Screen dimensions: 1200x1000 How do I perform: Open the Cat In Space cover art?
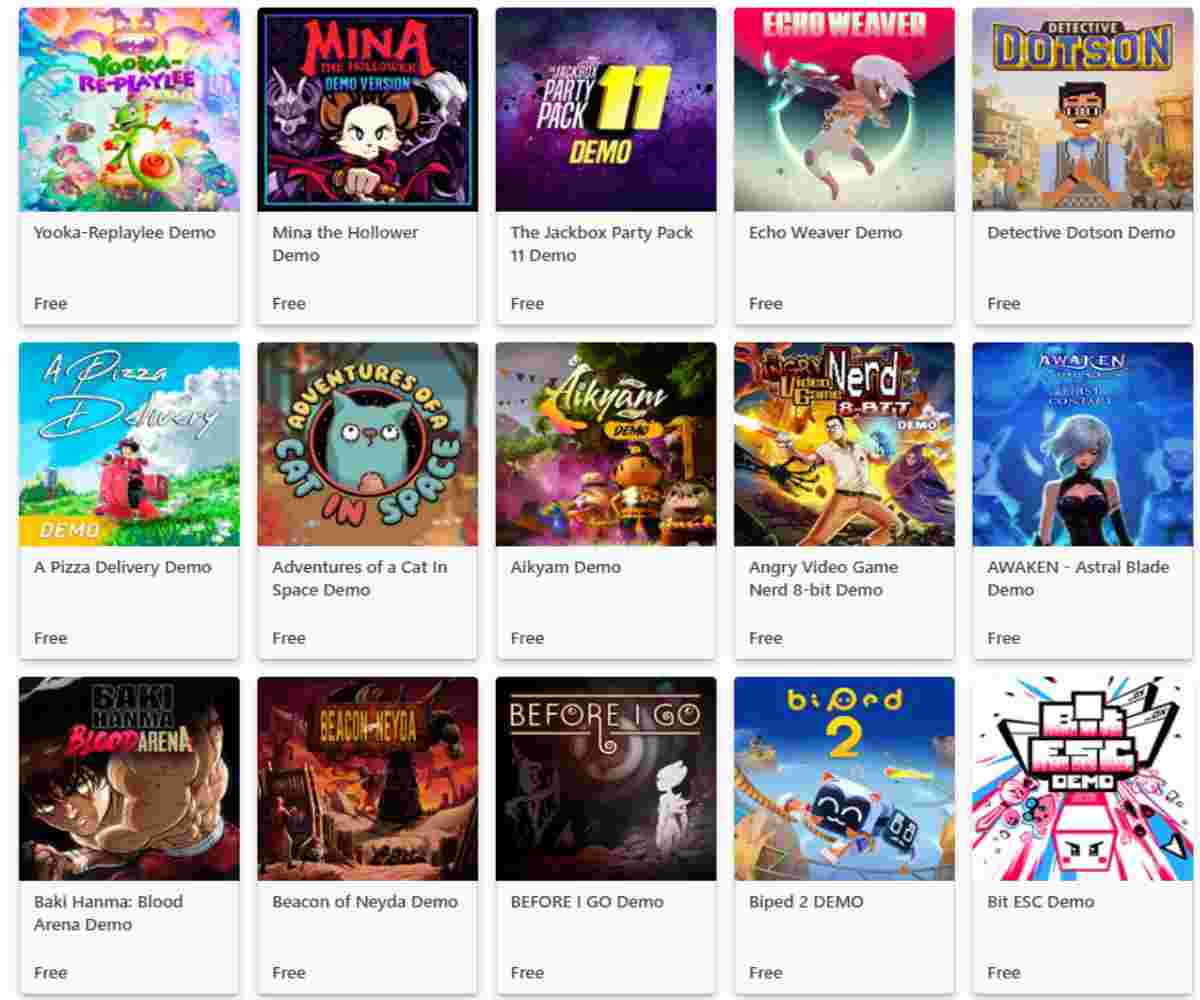pos(367,444)
